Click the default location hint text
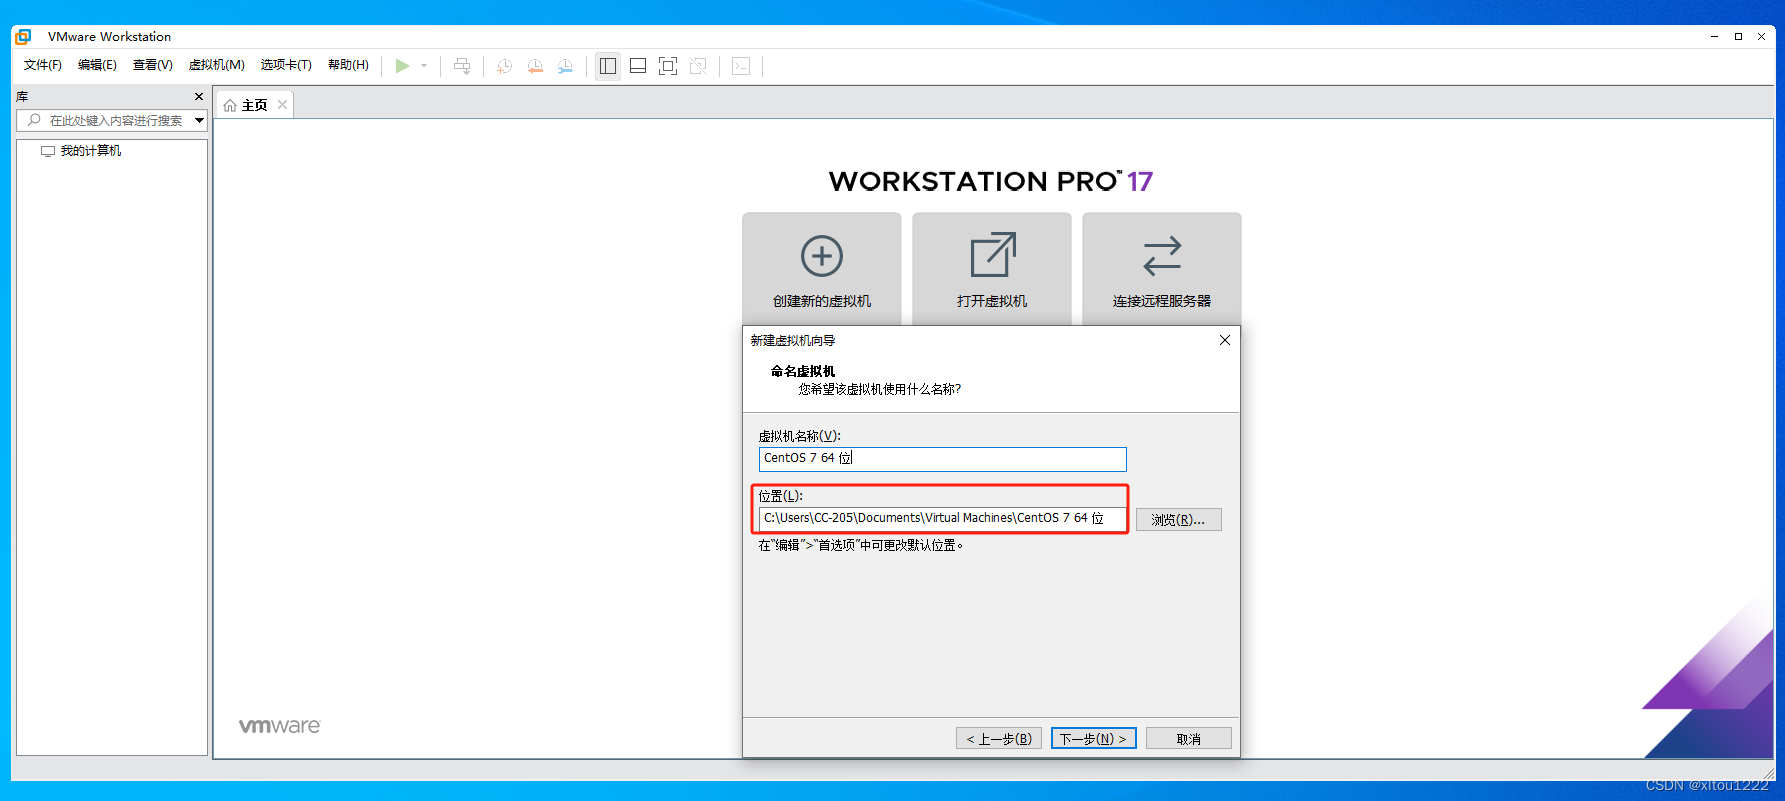 tap(861, 545)
